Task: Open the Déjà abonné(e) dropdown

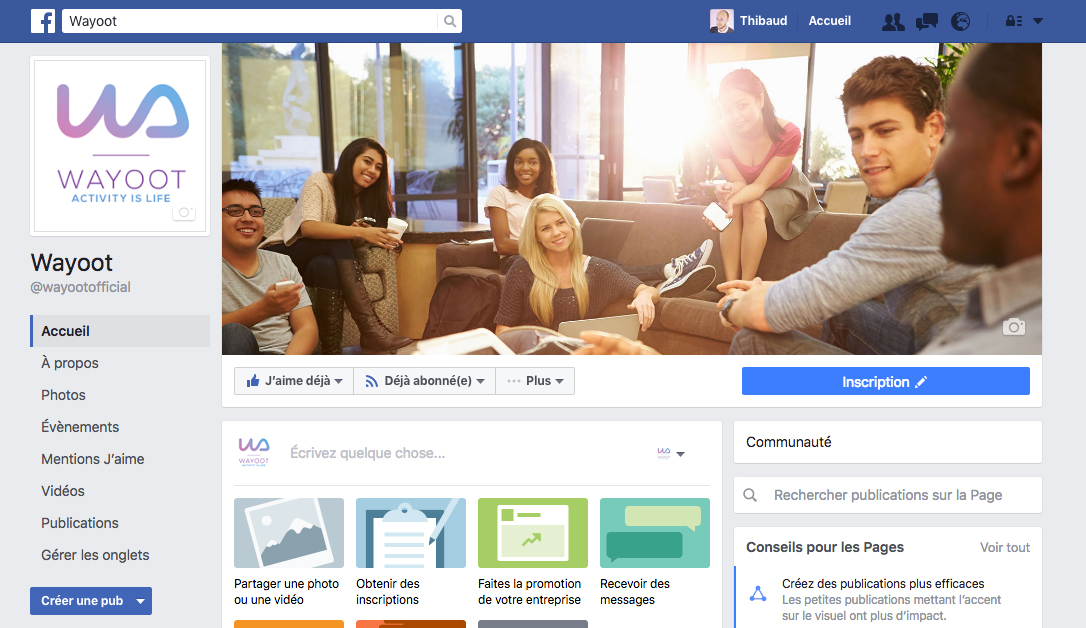Action: click(x=425, y=381)
